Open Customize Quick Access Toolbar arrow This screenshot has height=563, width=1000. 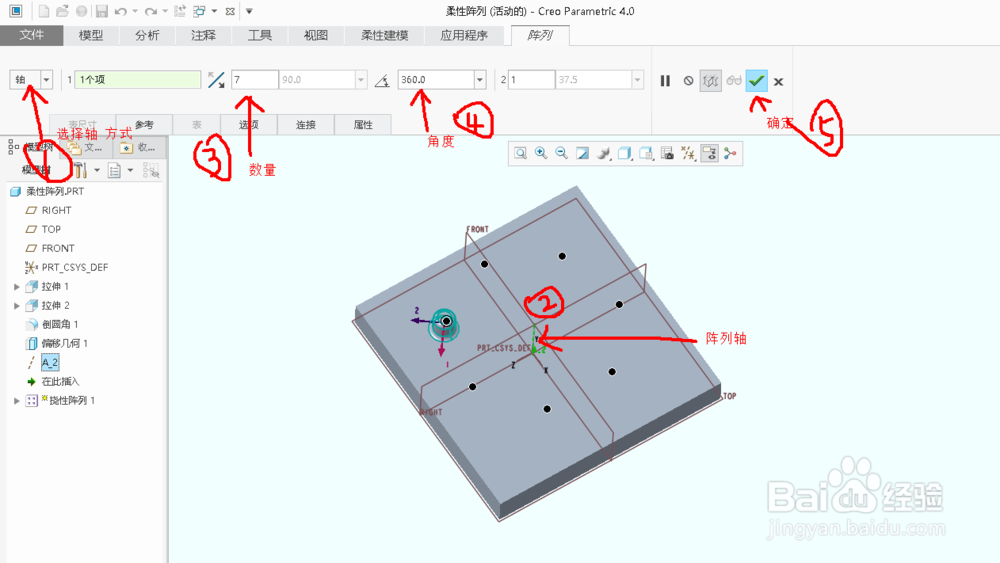pyautogui.click(x=249, y=11)
